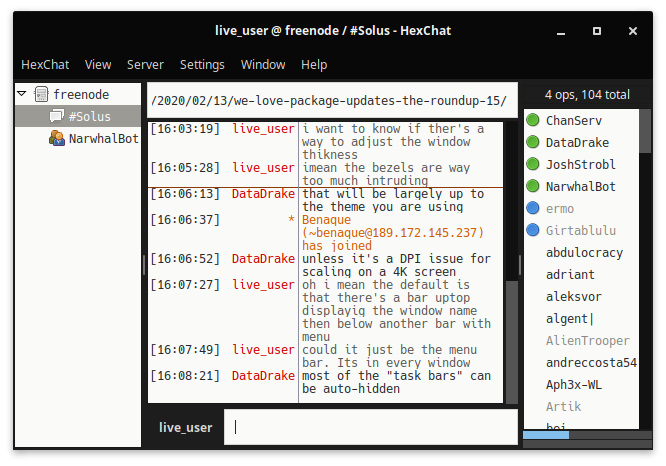The image size is (666, 466).
Task: Select Girtablulu in the user list
Action: point(581,231)
